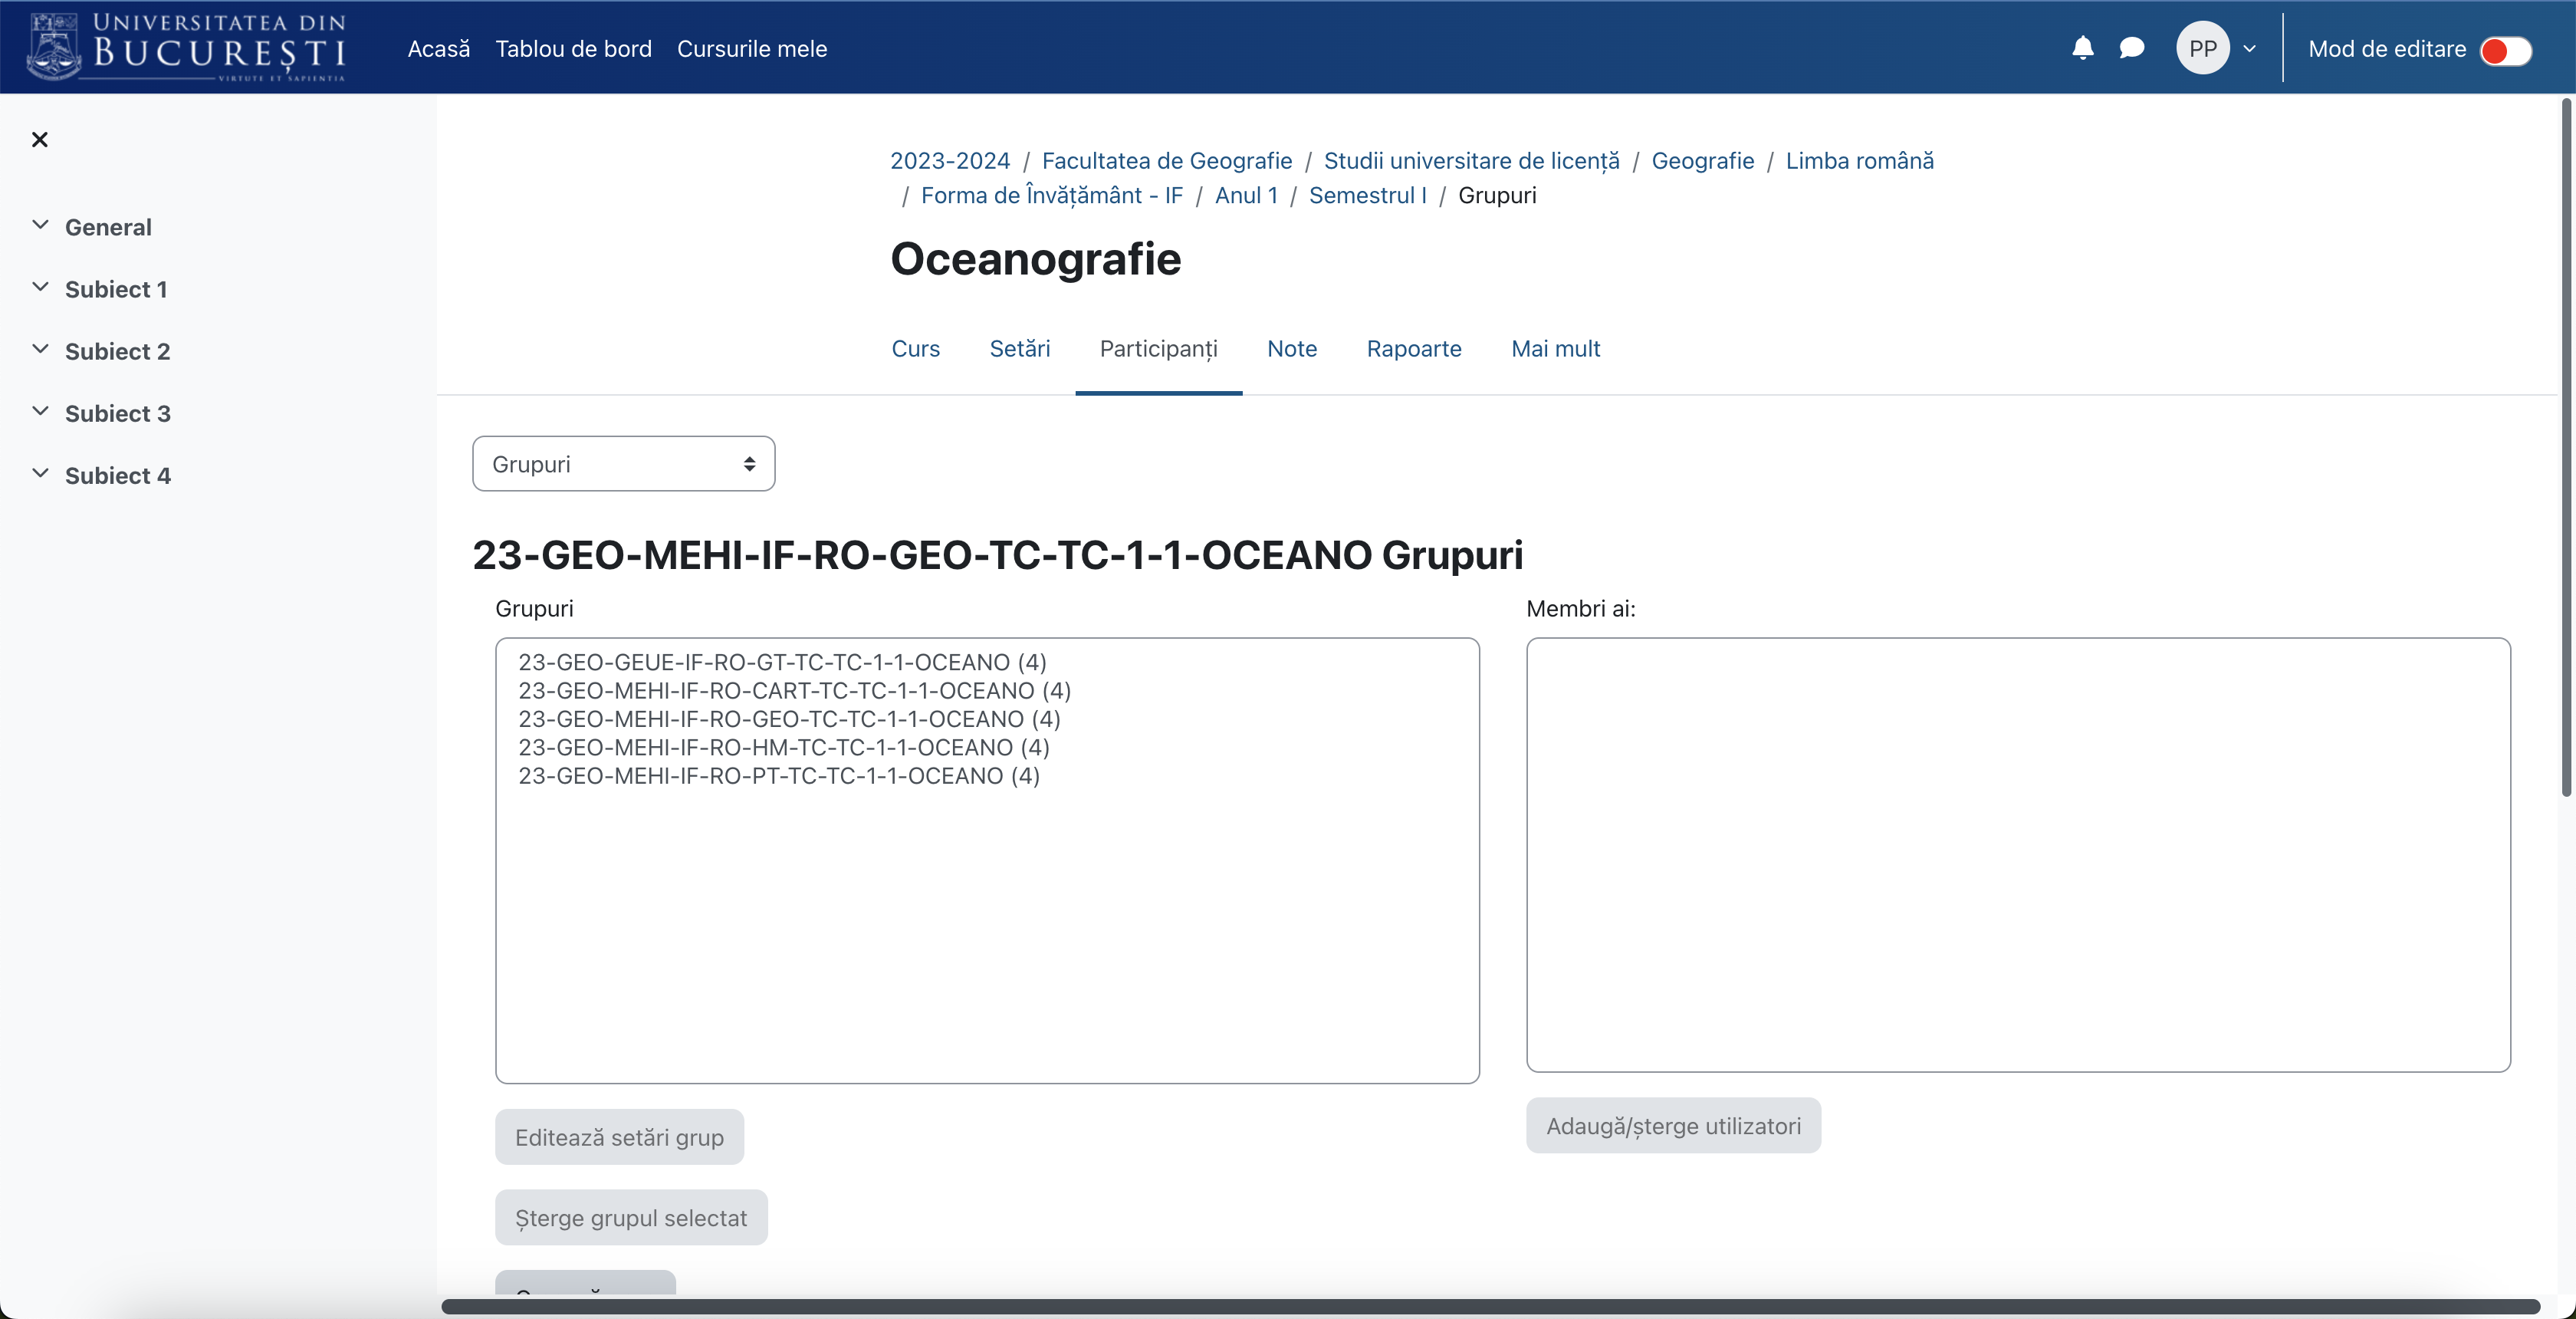Open the notifications bell
2576x1319 pixels.
tap(2083, 48)
